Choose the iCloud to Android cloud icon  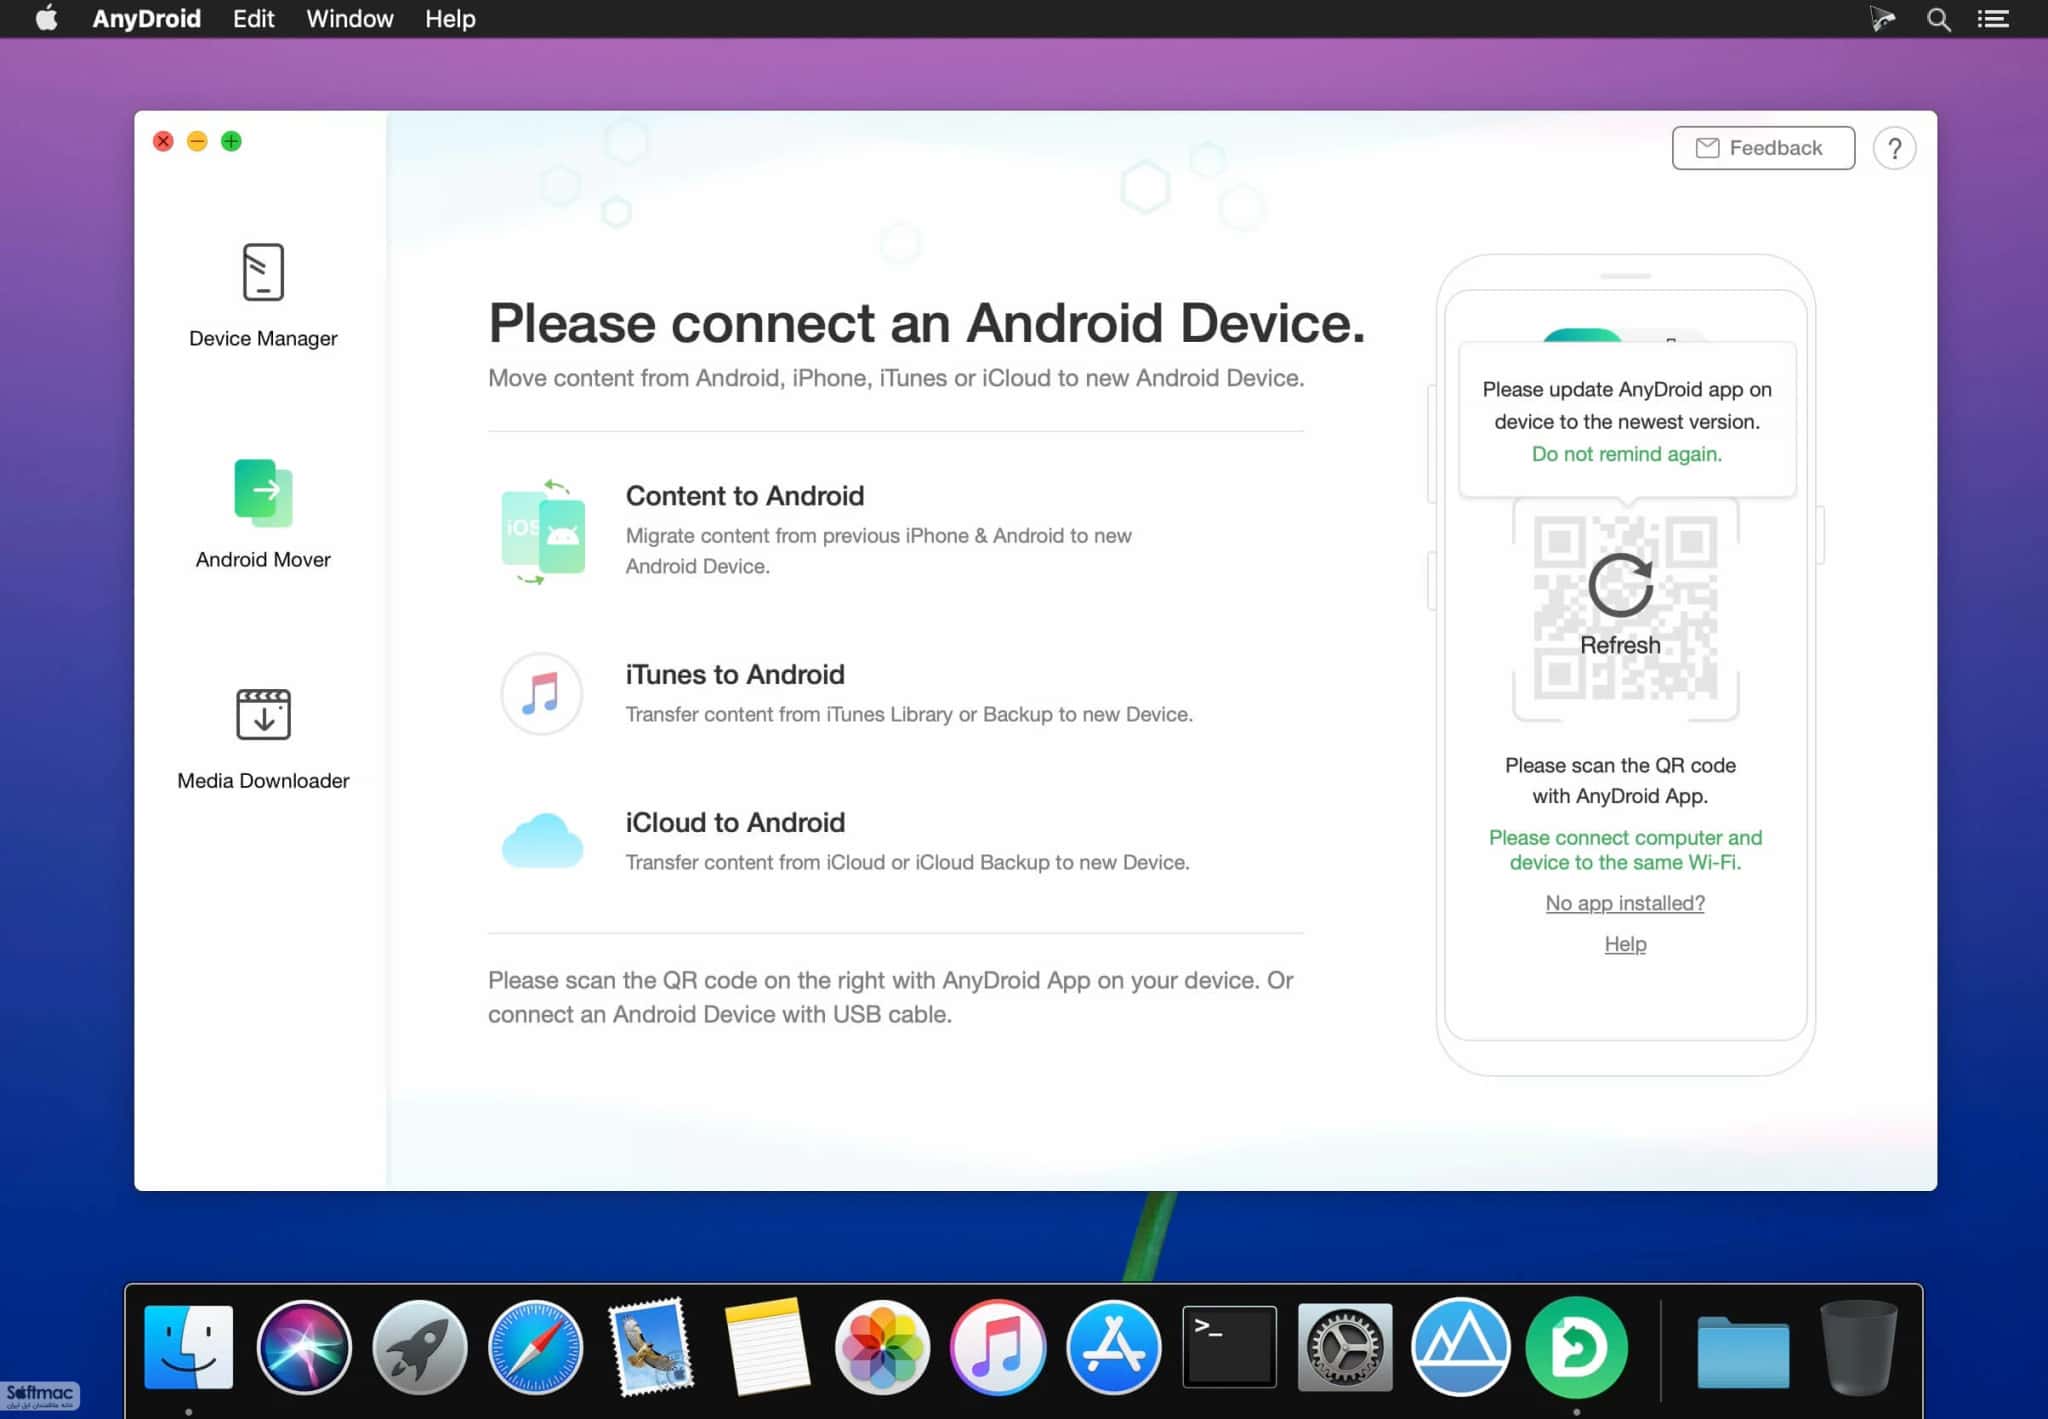[542, 840]
